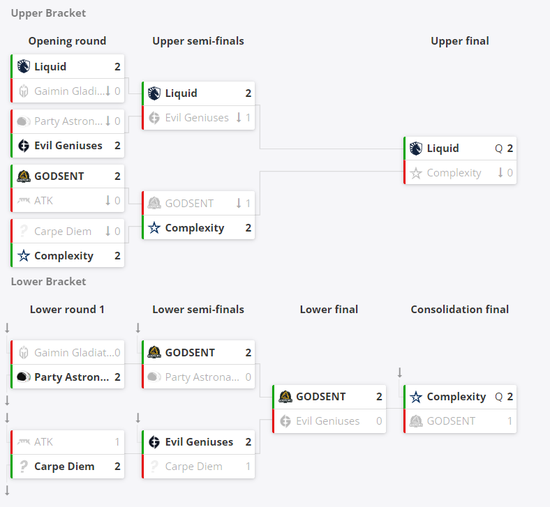Open Carpe Diem link in Lower round 1
Image resolution: width=550 pixels, height=507 pixels.
coord(64,466)
